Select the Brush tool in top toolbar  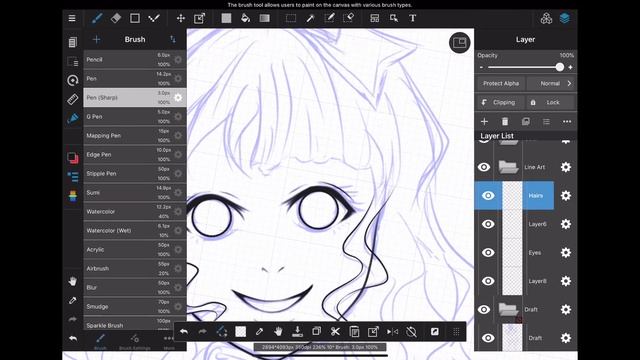(x=97, y=18)
